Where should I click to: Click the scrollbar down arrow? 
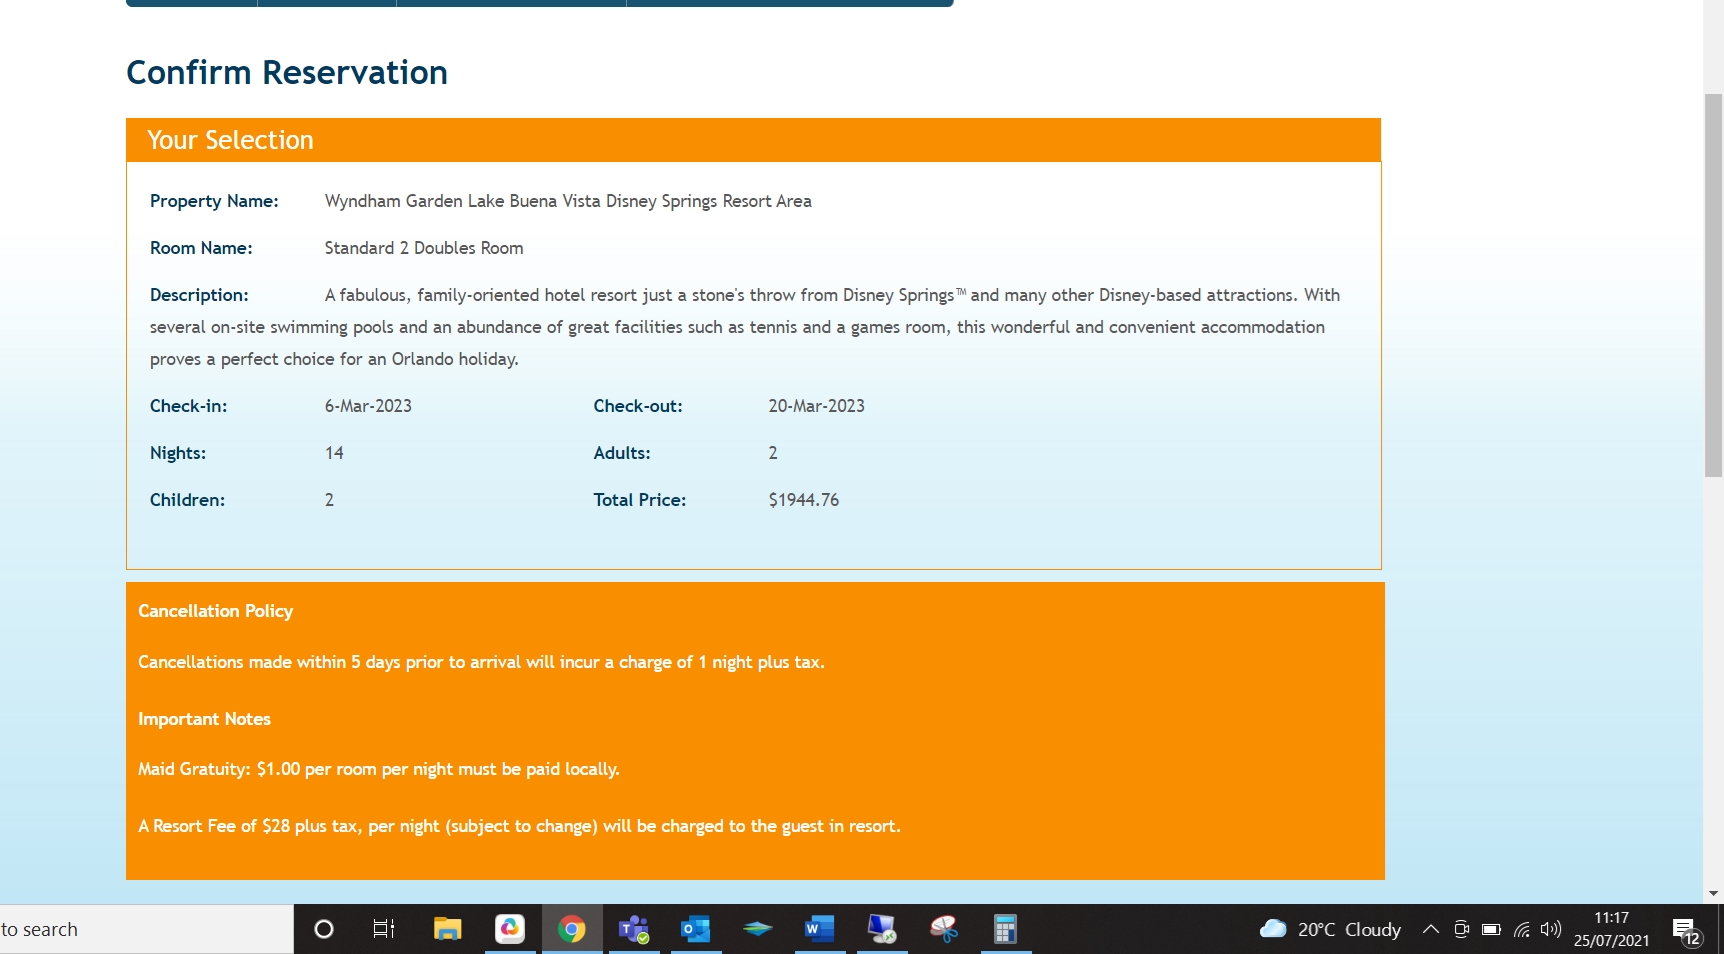(1713, 894)
